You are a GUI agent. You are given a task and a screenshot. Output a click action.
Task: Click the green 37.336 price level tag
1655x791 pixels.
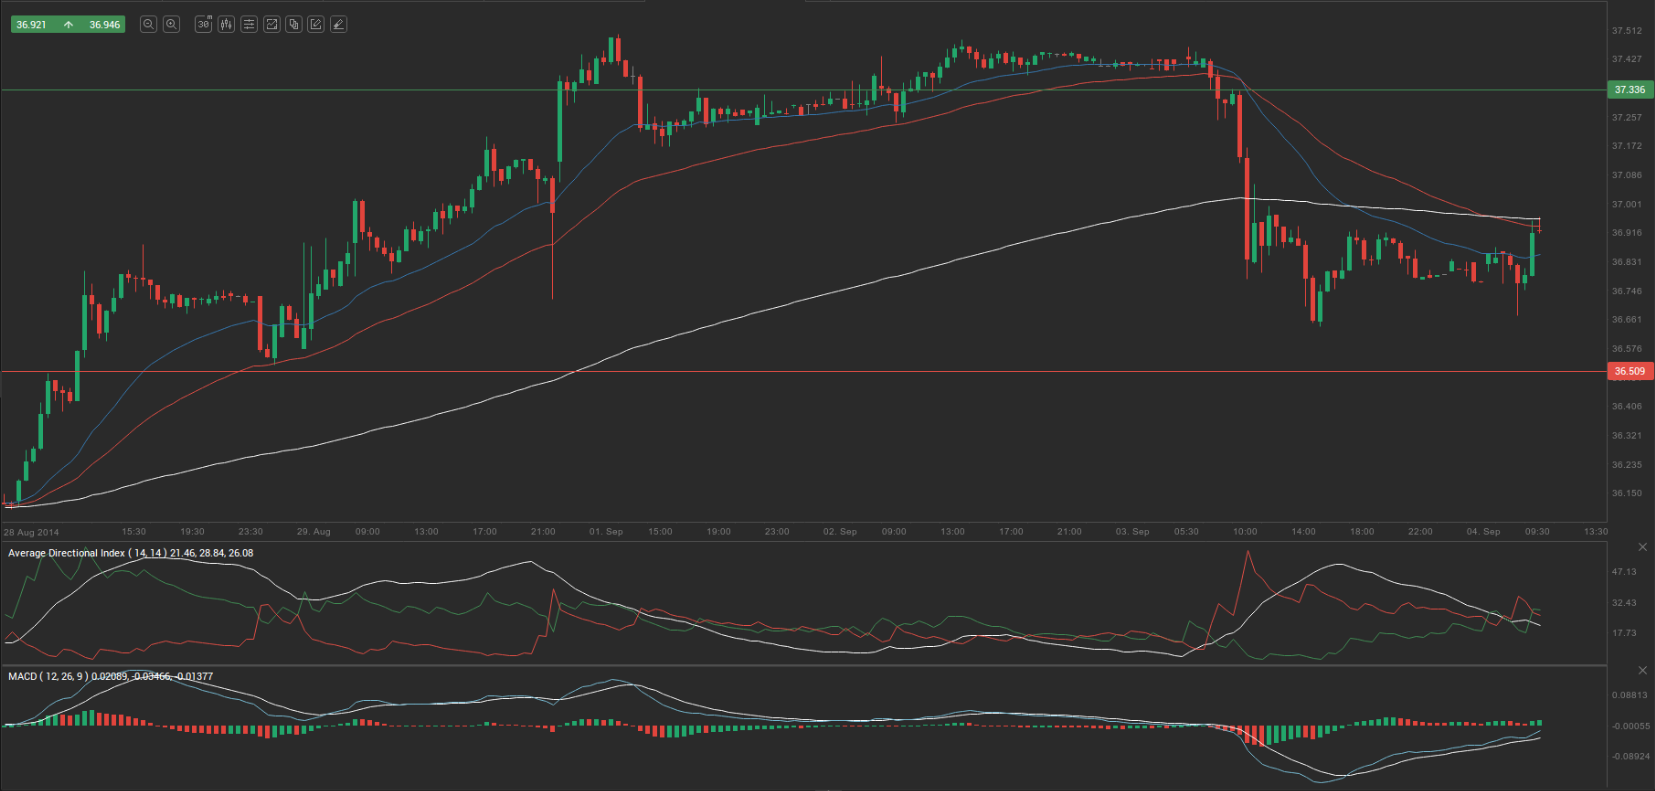[x=1629, y=90]
